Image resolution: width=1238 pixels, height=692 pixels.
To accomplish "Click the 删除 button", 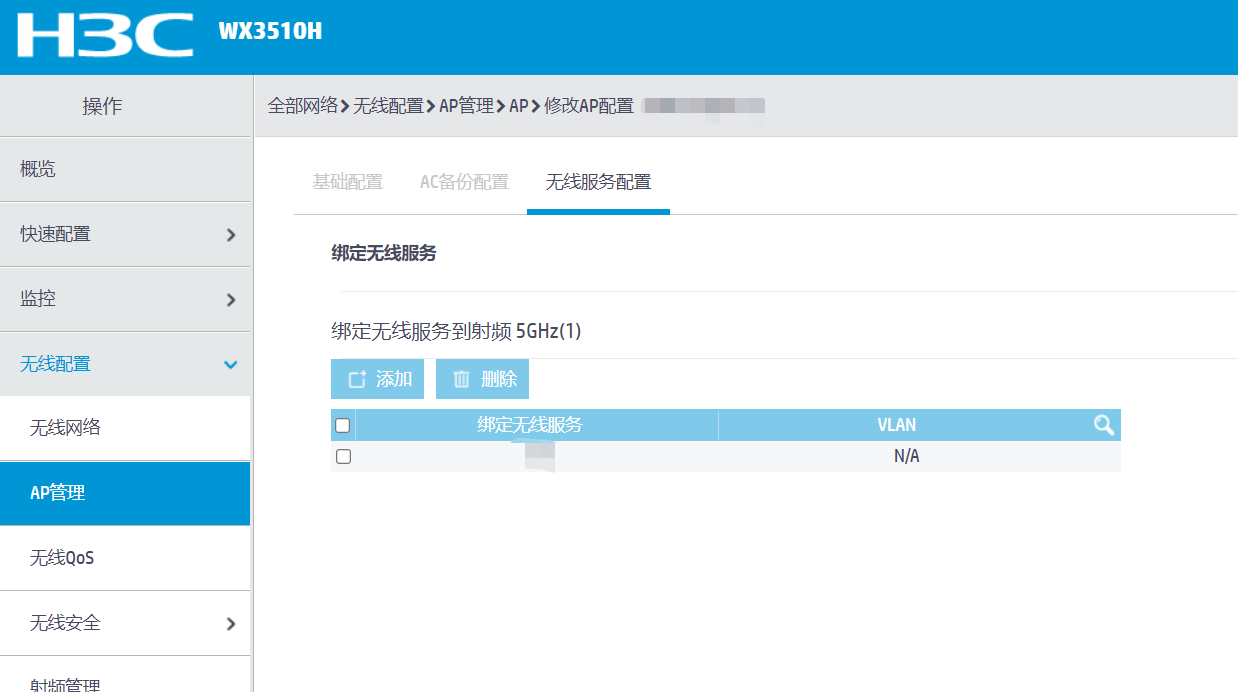I will click(x=482, y=378).
